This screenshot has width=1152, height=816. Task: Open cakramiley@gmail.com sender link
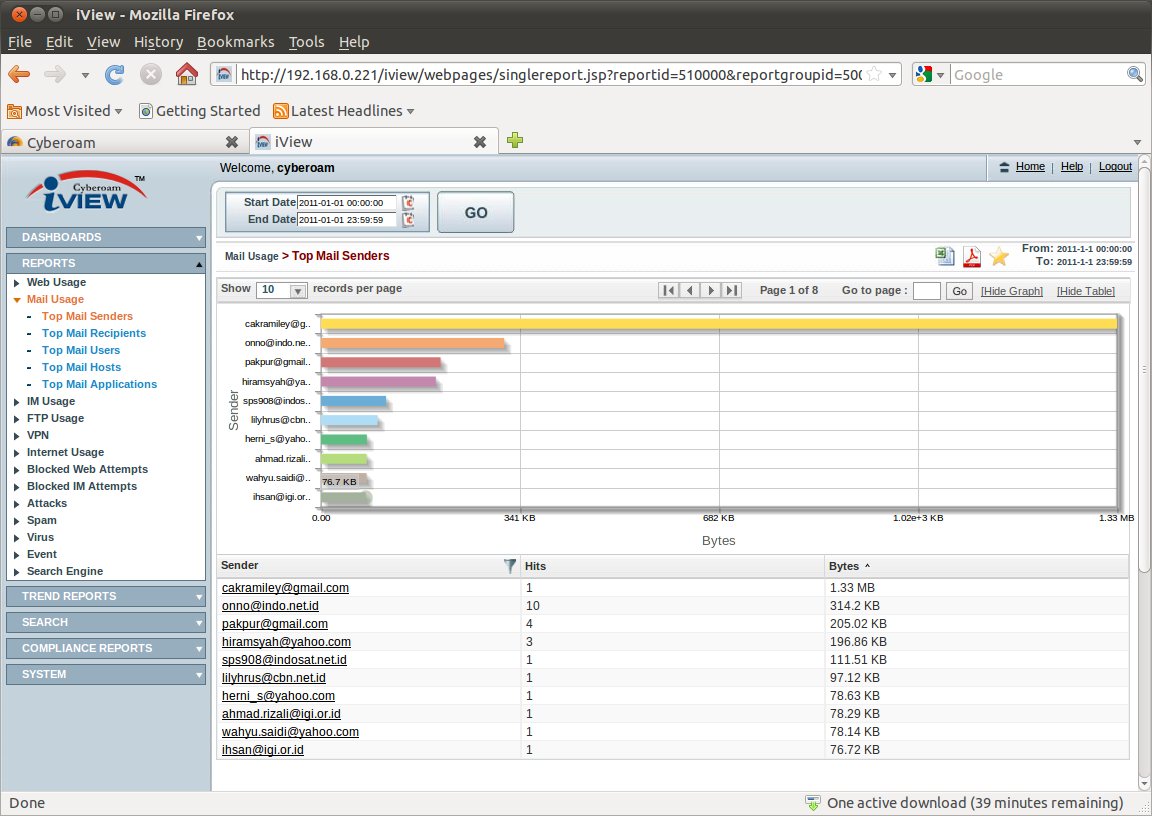coord(285,588)
